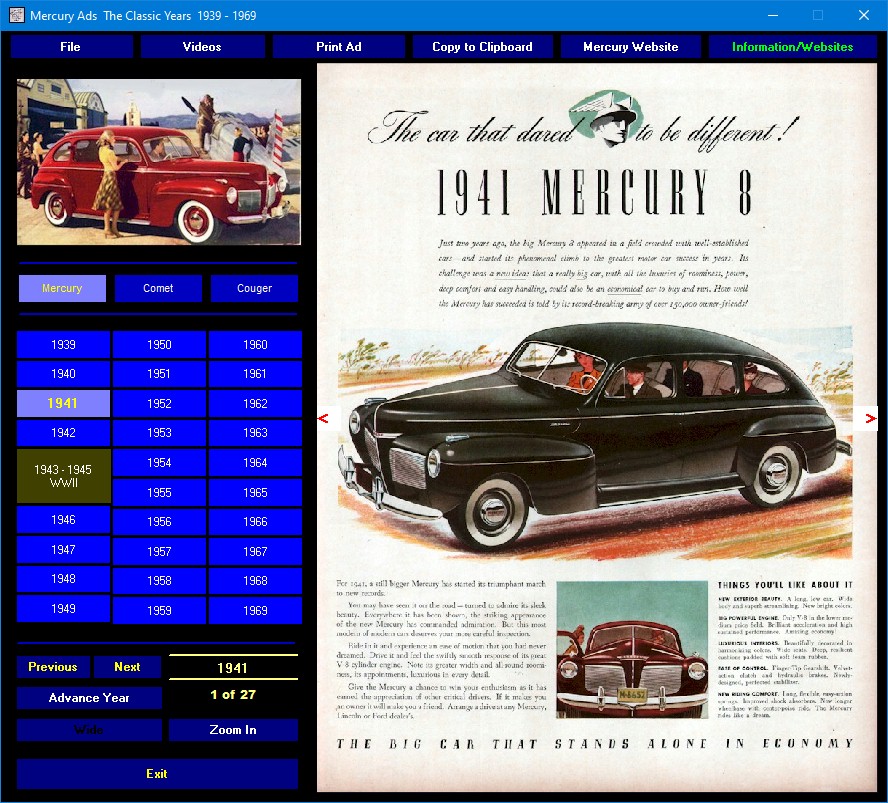Click Print Ad
The height and width of the screenshot is (803, 888).
[339, 47]
